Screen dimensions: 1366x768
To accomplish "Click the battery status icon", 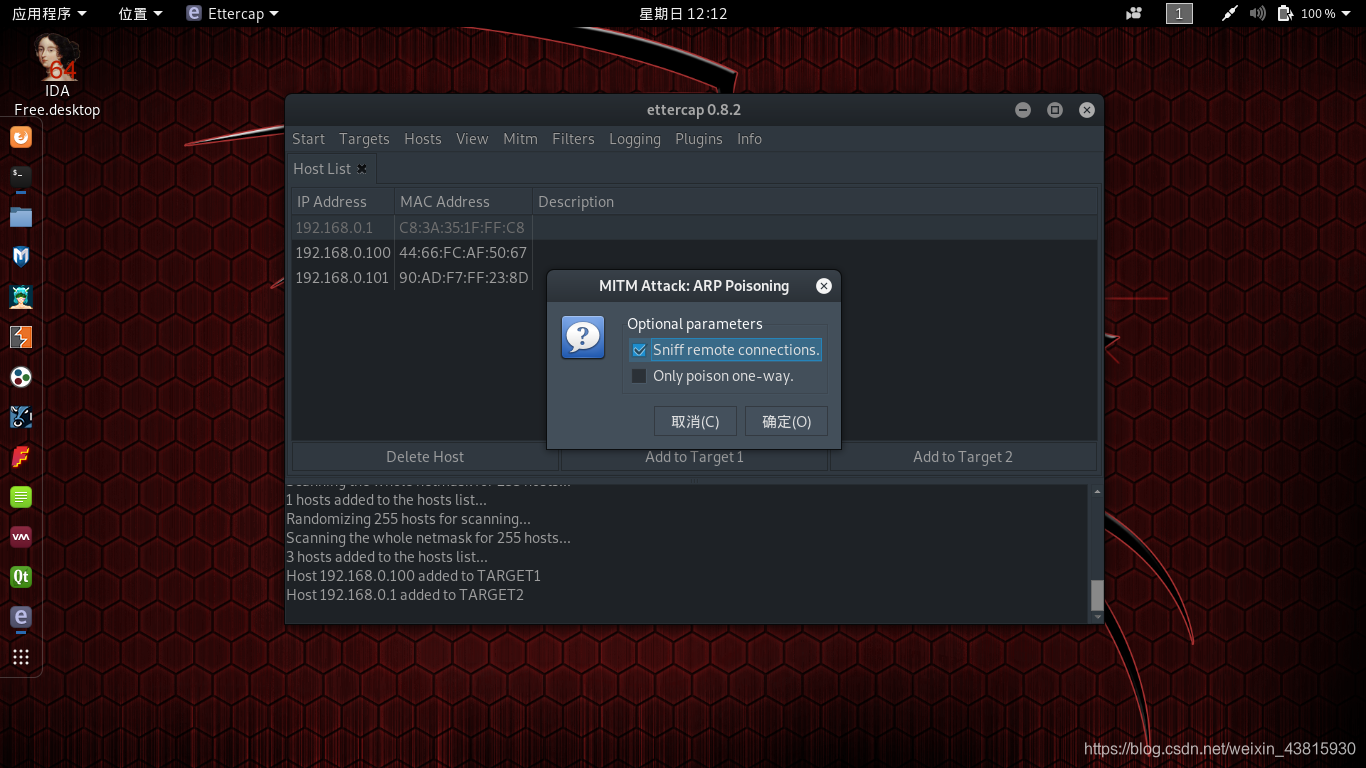I will tap(1286, 13).
